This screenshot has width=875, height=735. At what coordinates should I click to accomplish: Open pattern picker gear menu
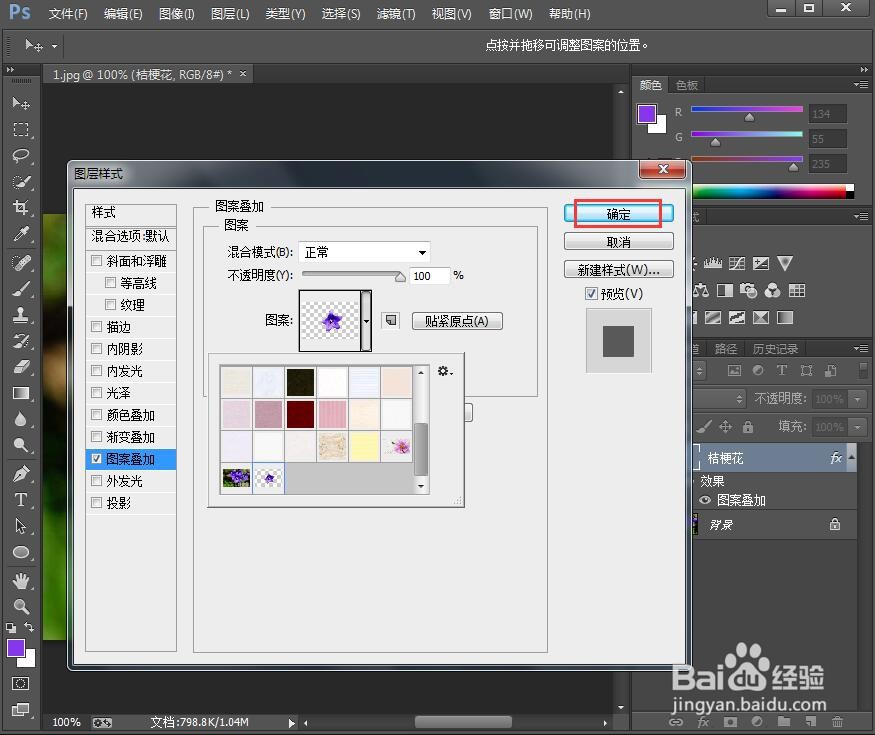(445, 371)
